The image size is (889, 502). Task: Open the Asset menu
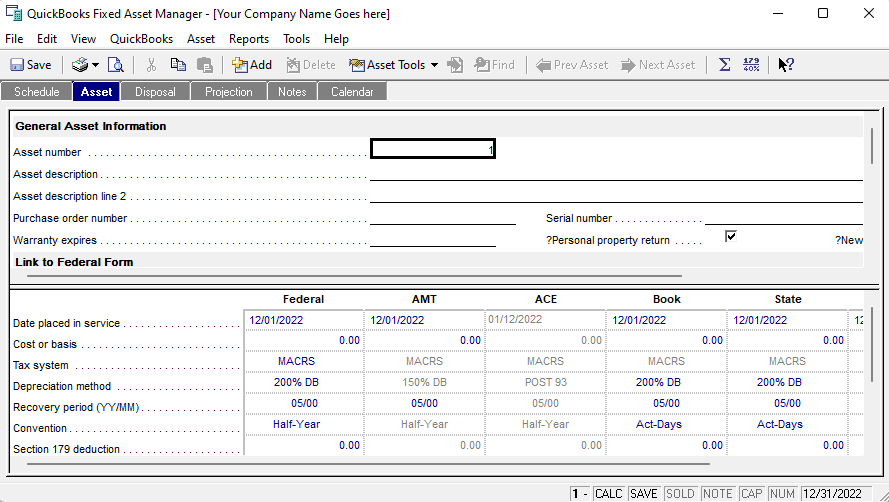tap(201, 39)
